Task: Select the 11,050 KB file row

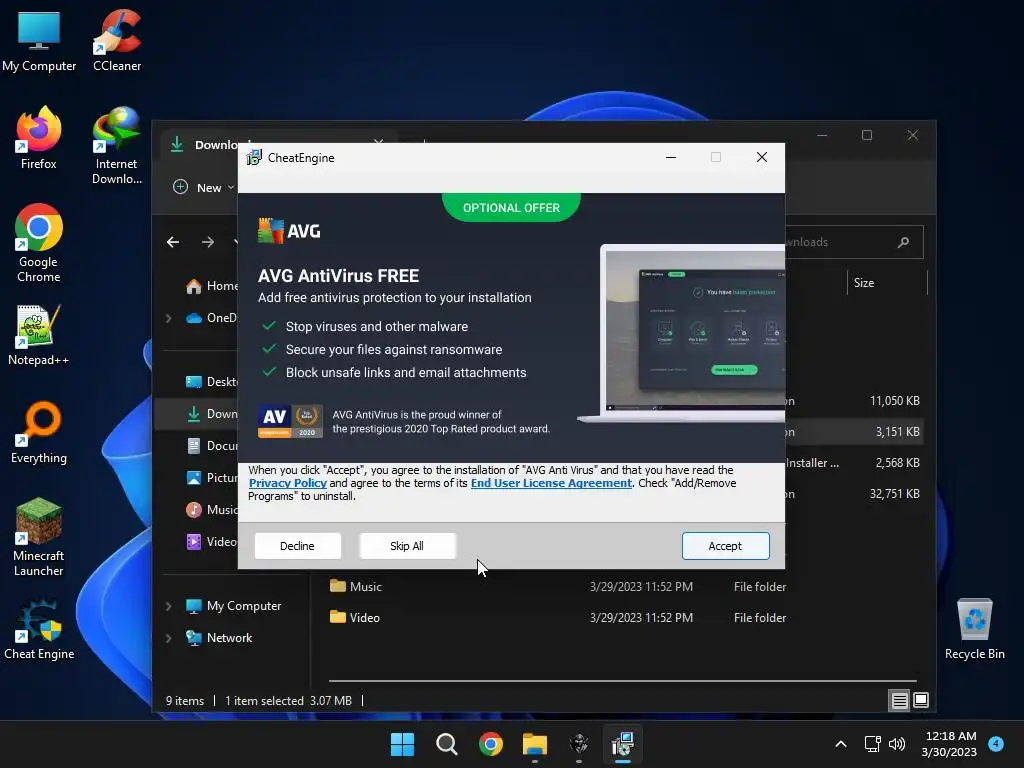Action: click(854, 401)
